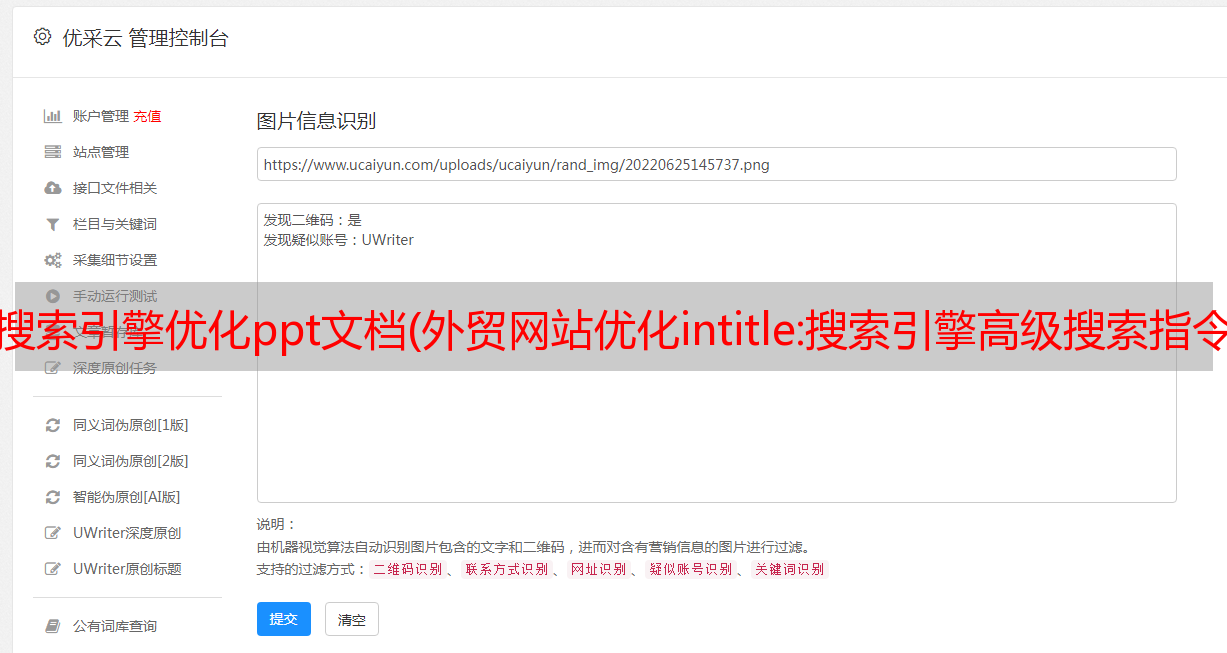1227x653 pixels.
Task: Click the cloud upload icon for 接口文件相关
Action: tap(53, 188)
